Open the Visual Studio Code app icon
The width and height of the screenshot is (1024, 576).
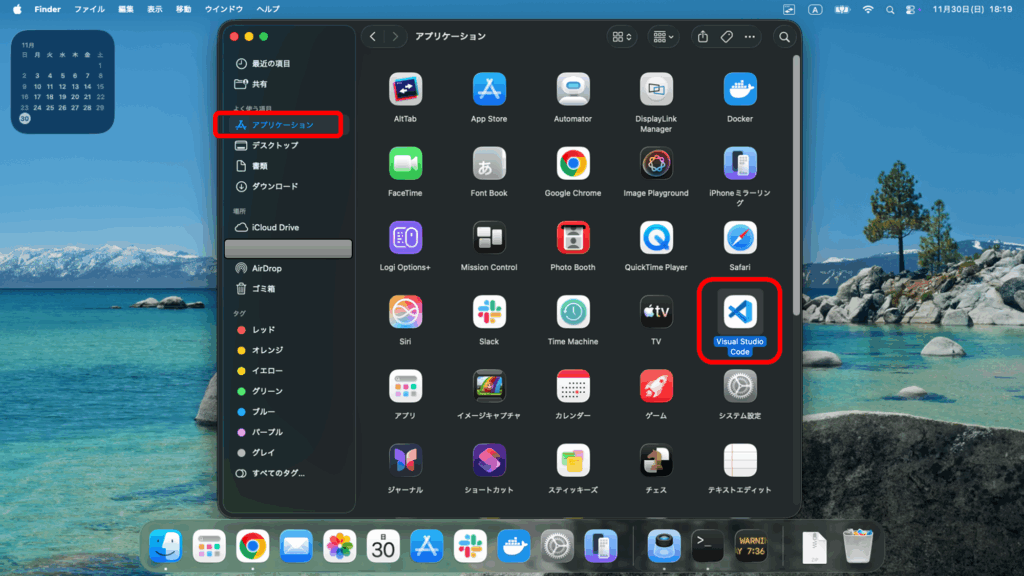(x=740, y=312)
